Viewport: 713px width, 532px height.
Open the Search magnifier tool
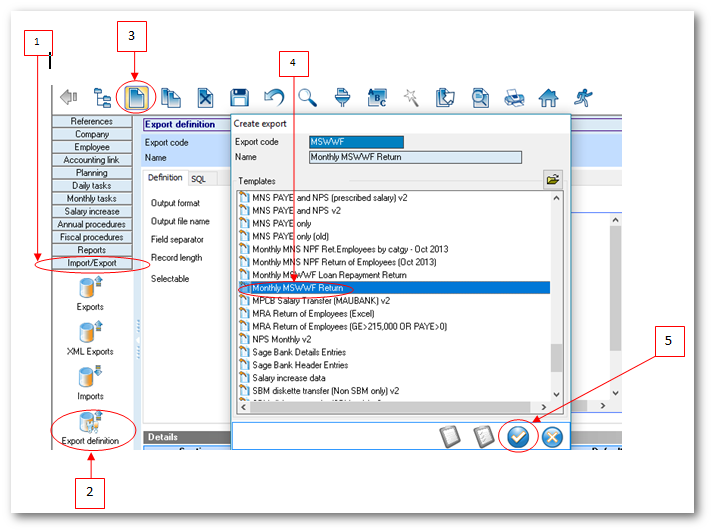(x=308, y=97)
